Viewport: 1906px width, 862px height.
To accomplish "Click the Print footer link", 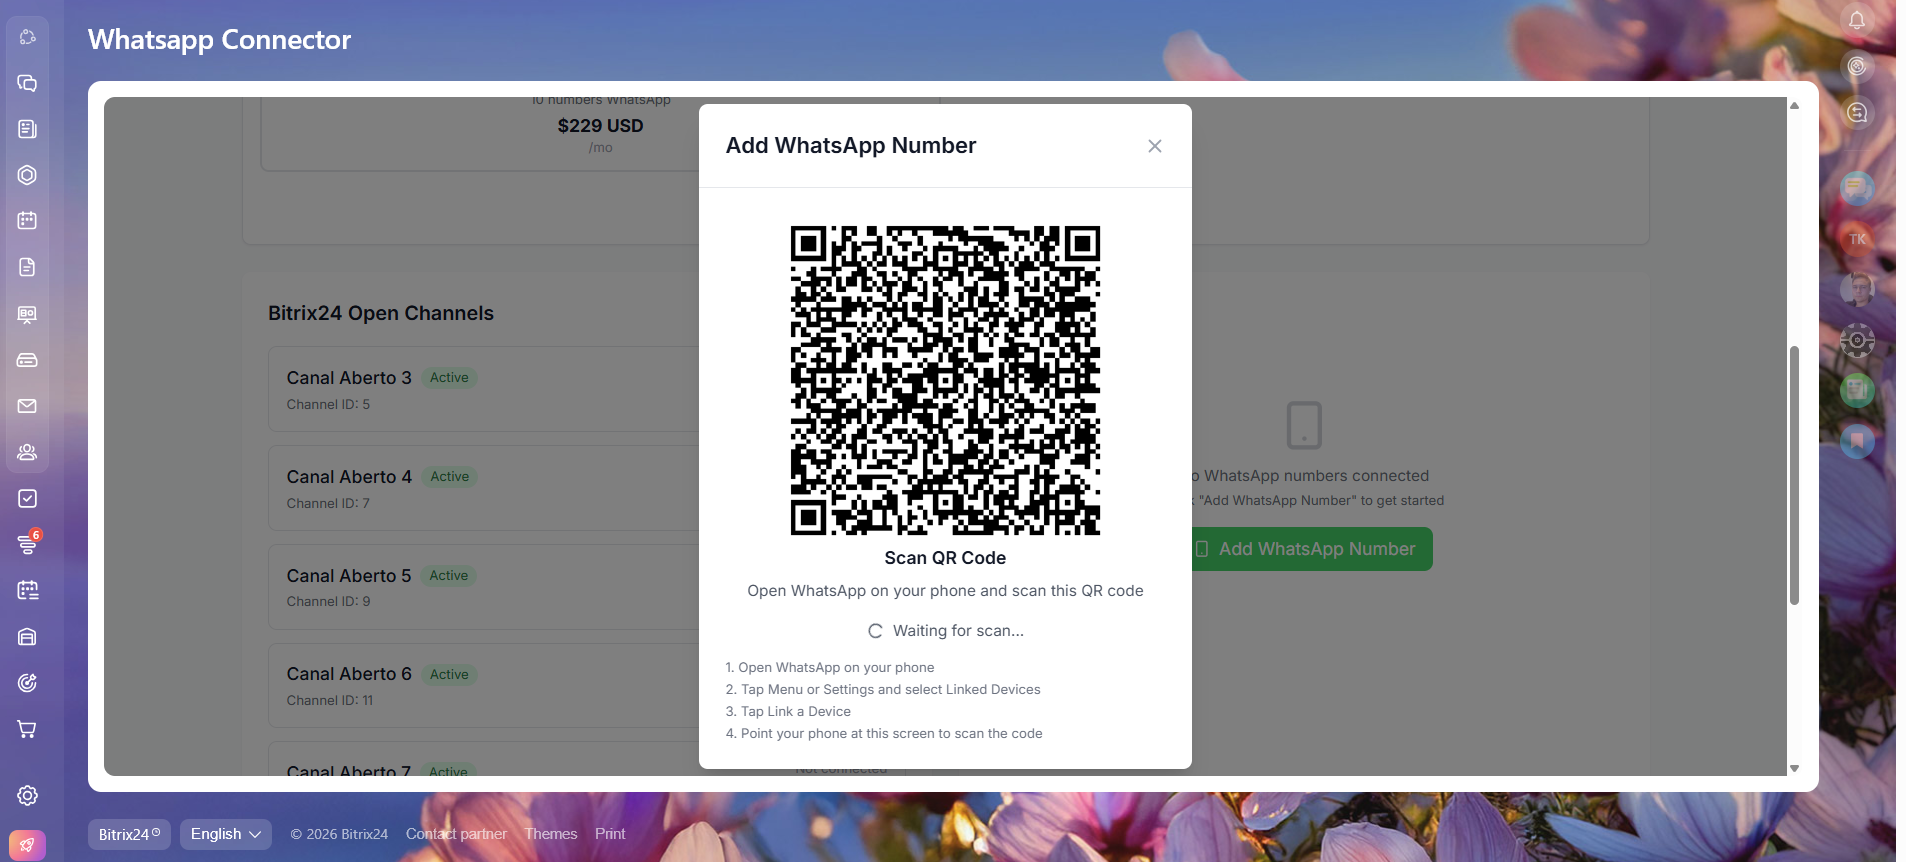I will 610,834.
